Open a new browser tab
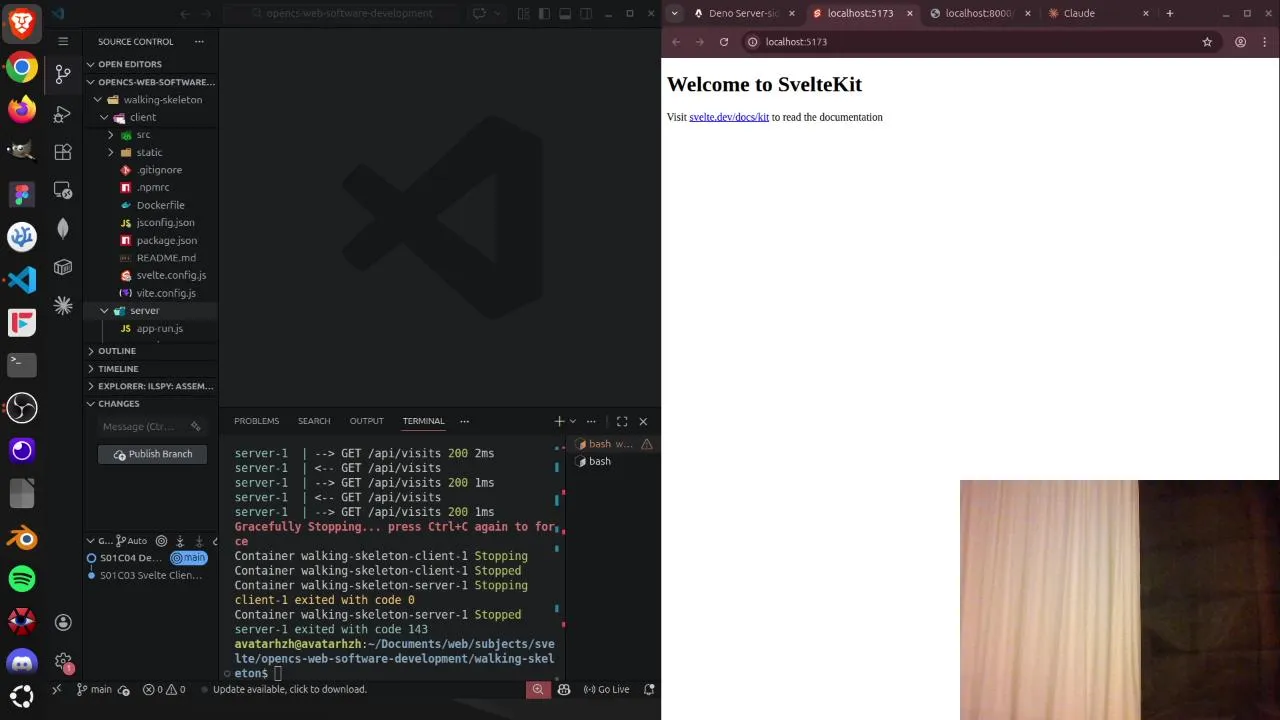This screenshot has height=720, width=1280. coord(1169,13)
